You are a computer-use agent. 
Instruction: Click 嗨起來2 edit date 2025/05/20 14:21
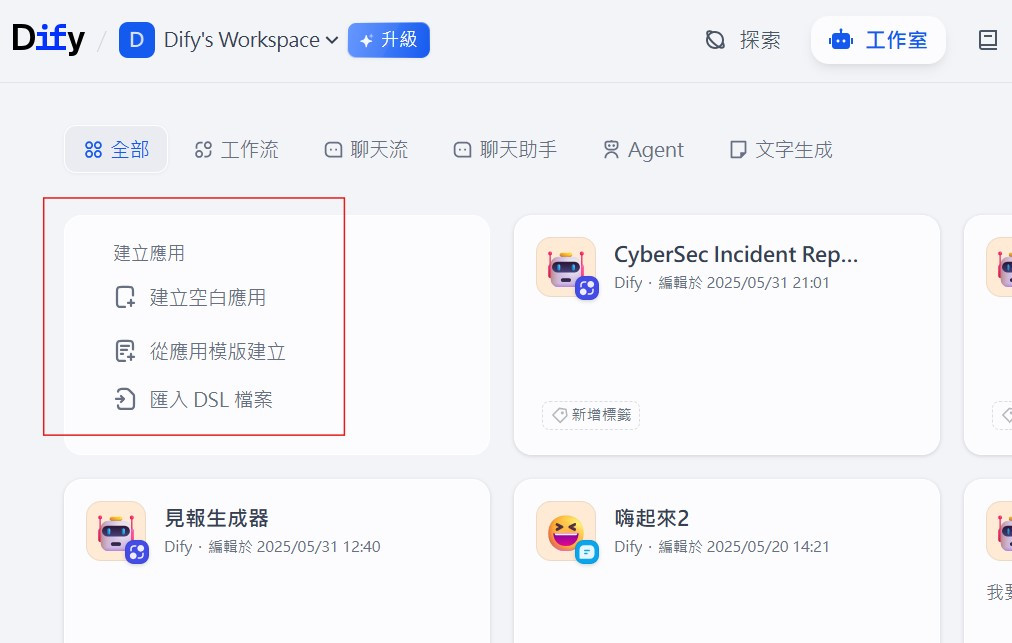pyautogui.click(x=768, y=547)
